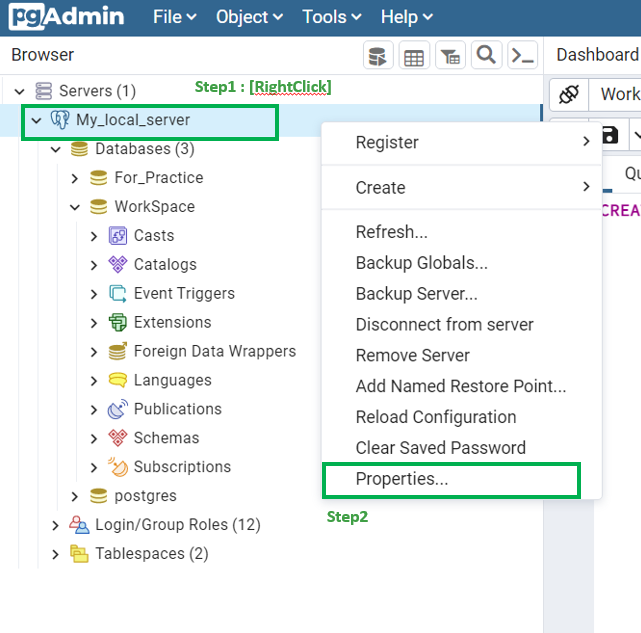Select the Subscriptions tree label
Image resolution: width=641 pixels, height=633 pixels.
click(182, 467)
